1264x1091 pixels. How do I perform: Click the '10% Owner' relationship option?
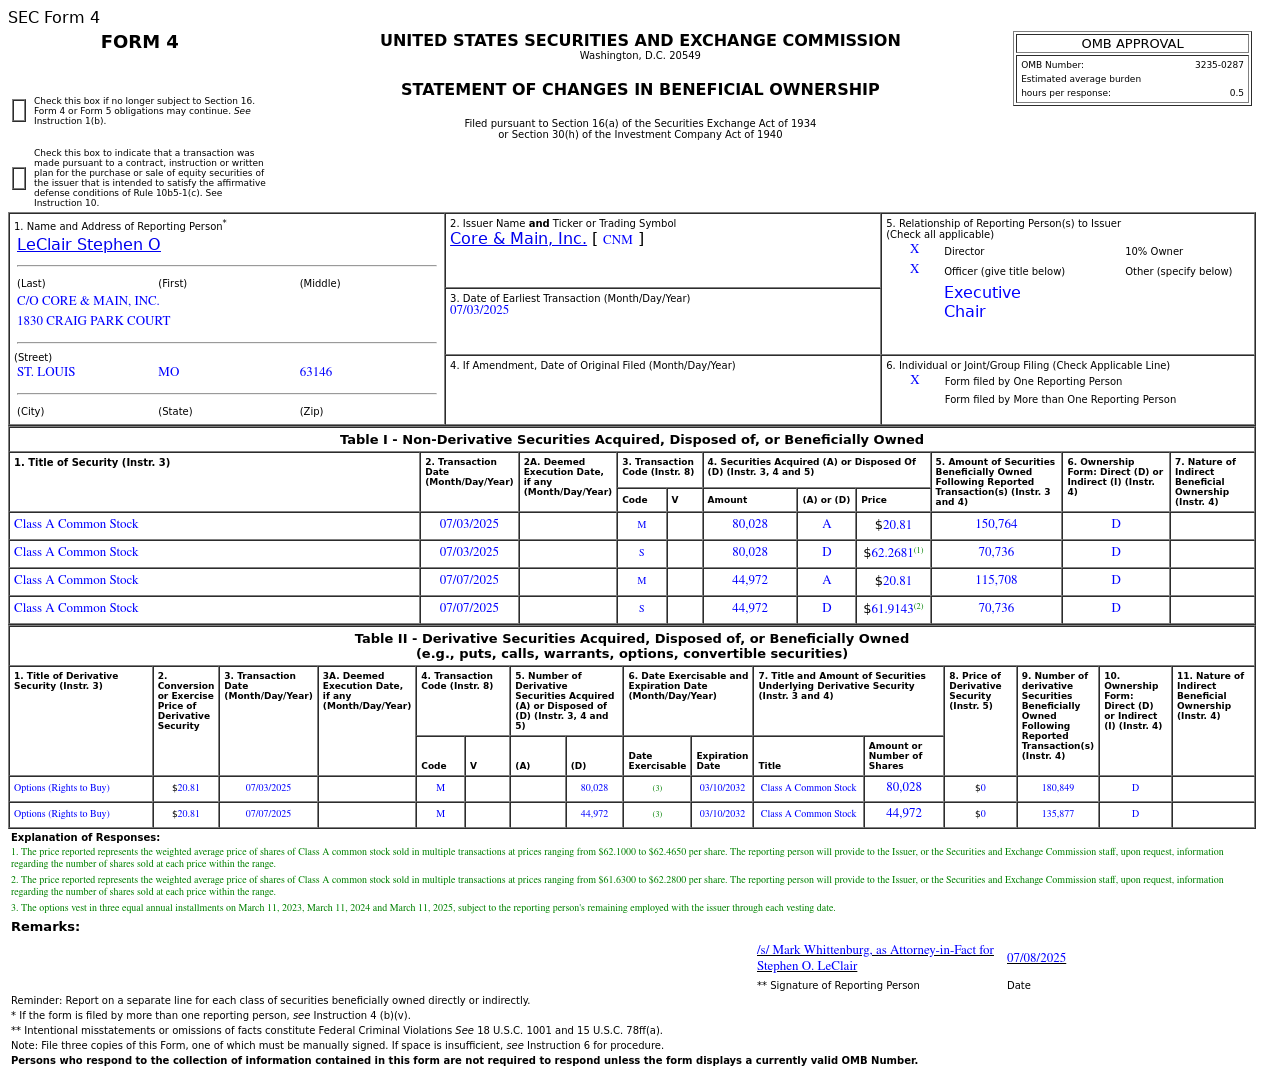pos(1154,252)
